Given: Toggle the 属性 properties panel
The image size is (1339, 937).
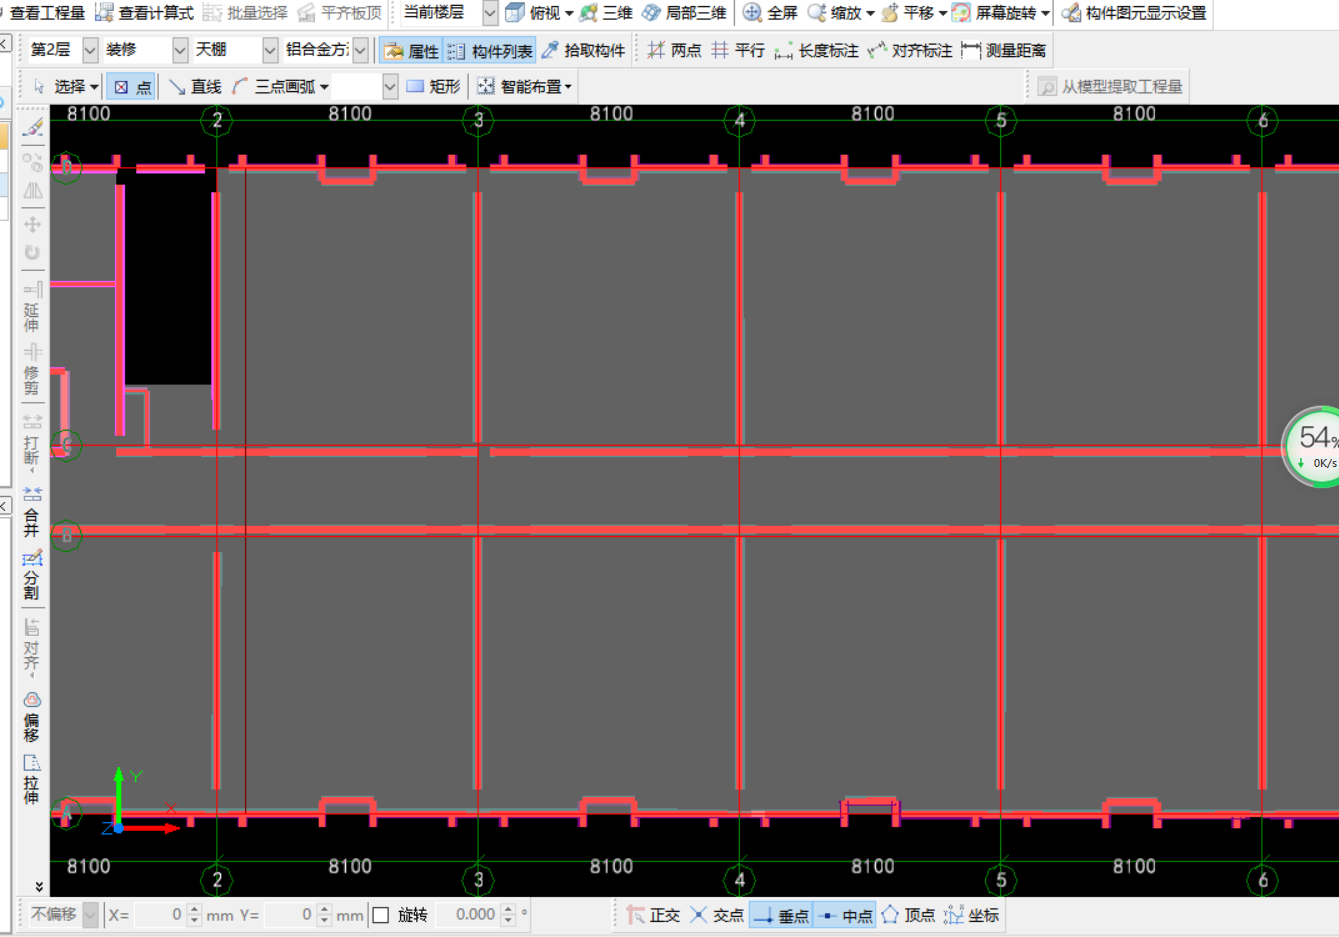Looking at the screenshot, I should pos(411,51).
